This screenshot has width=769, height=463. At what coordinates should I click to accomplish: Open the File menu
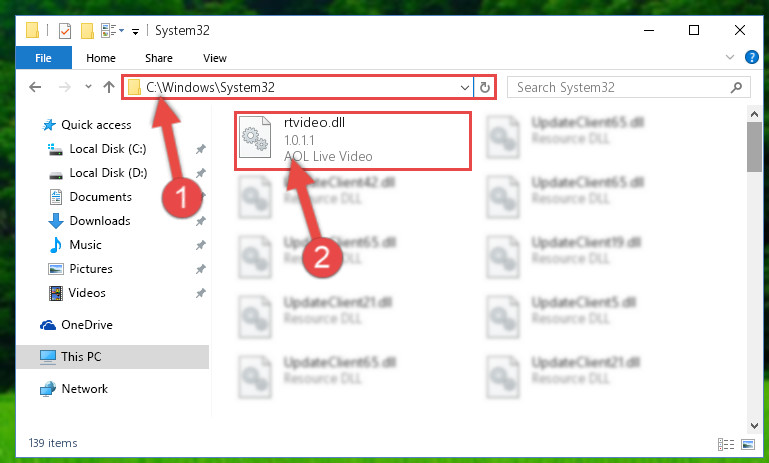[44, 58]
